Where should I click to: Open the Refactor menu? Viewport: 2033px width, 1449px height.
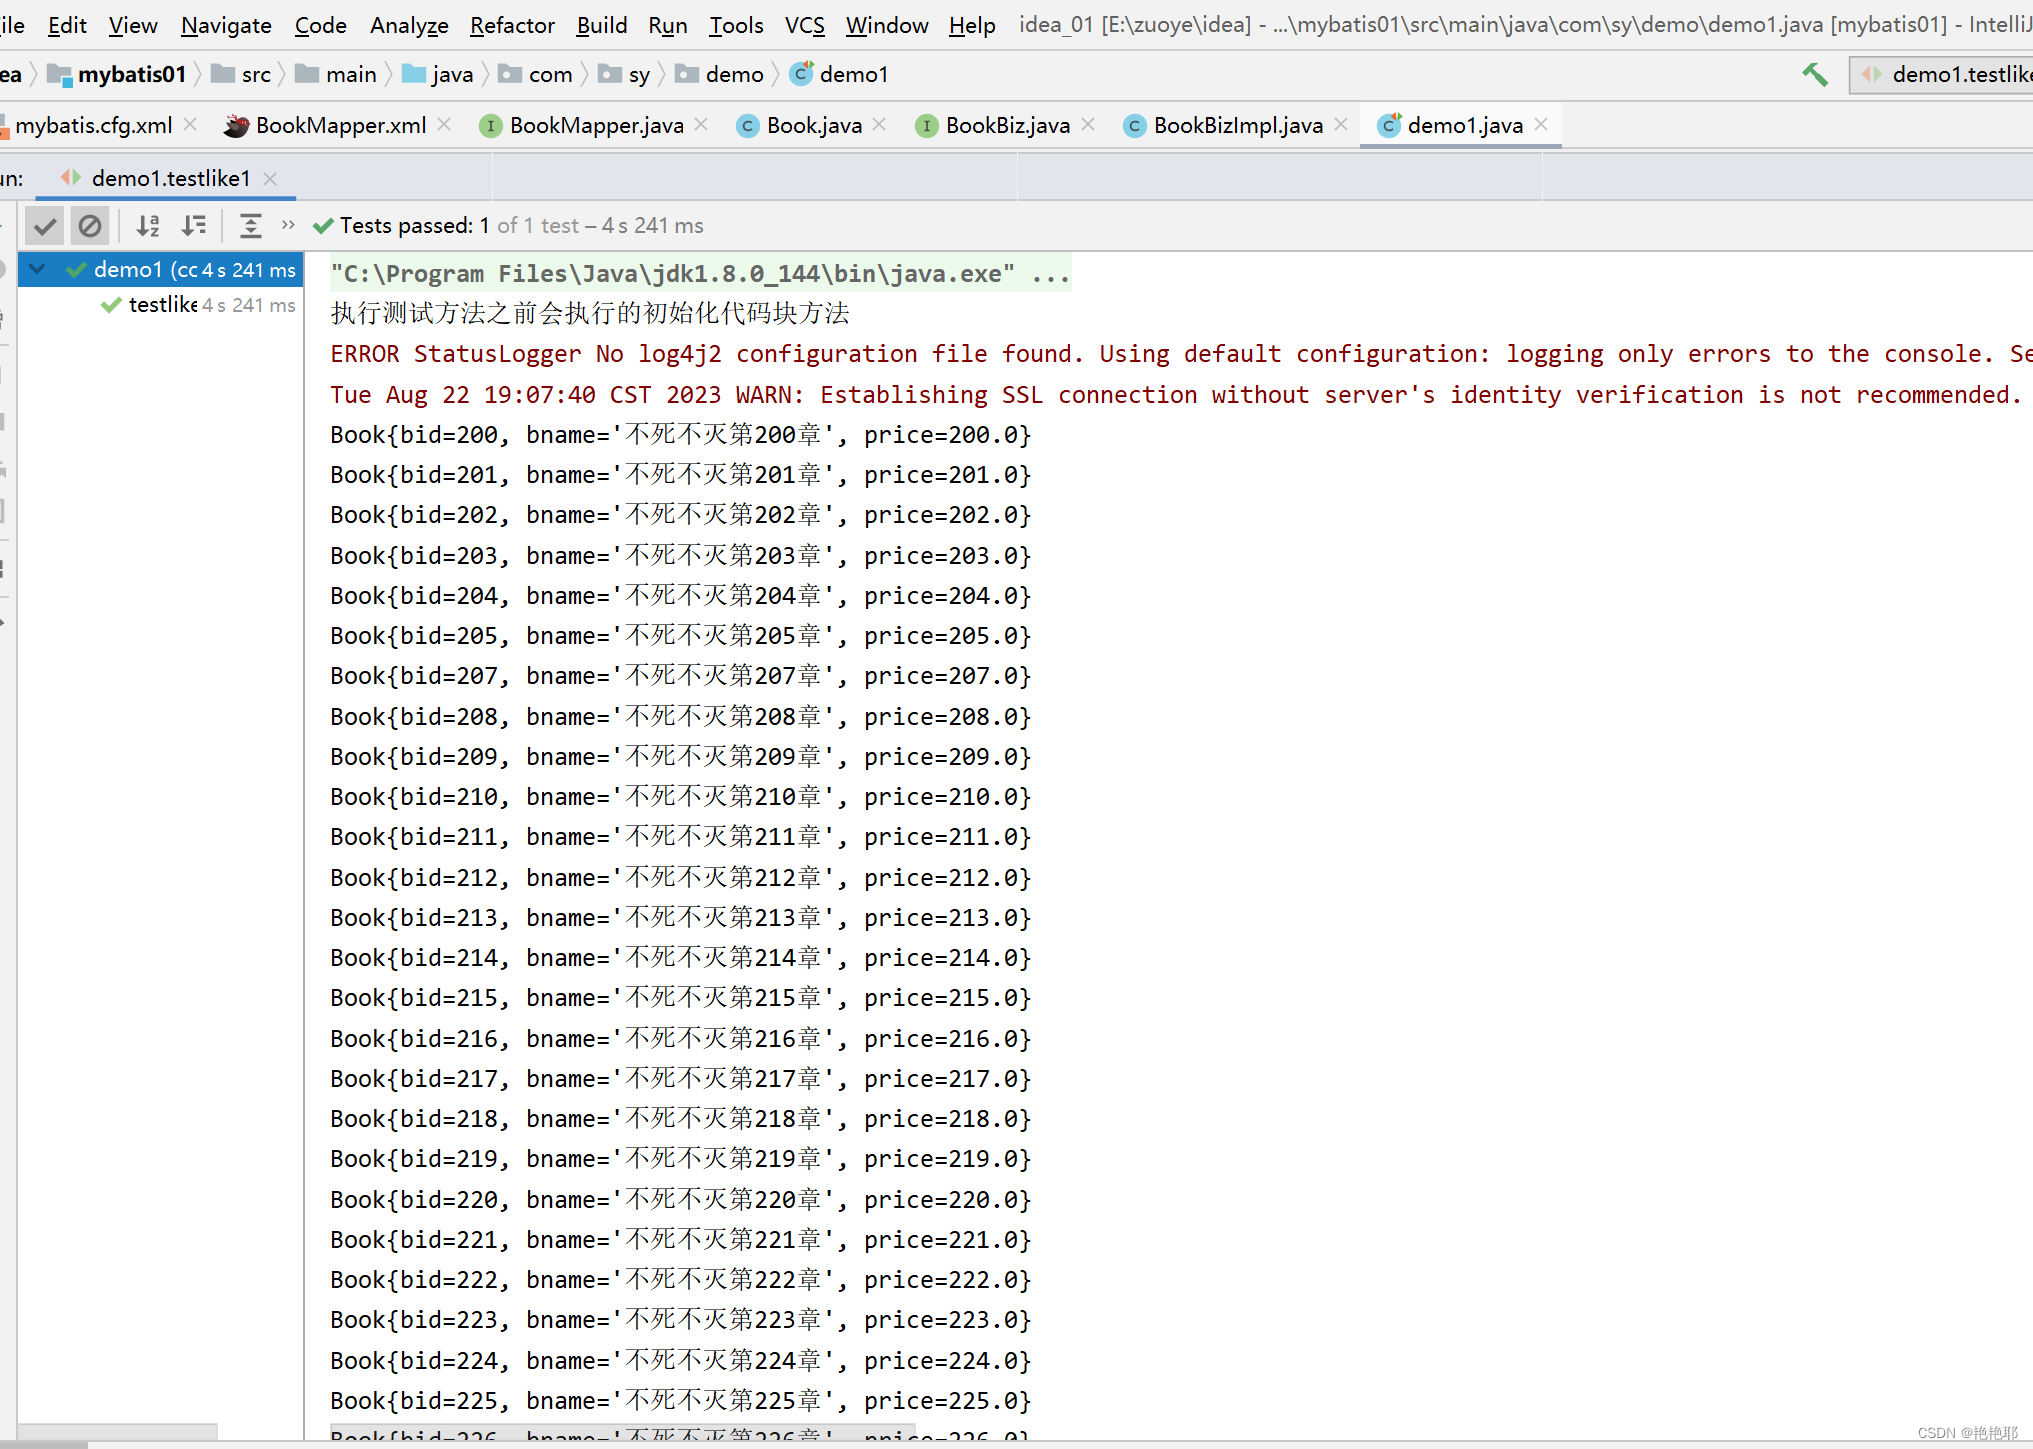[511, 25]
